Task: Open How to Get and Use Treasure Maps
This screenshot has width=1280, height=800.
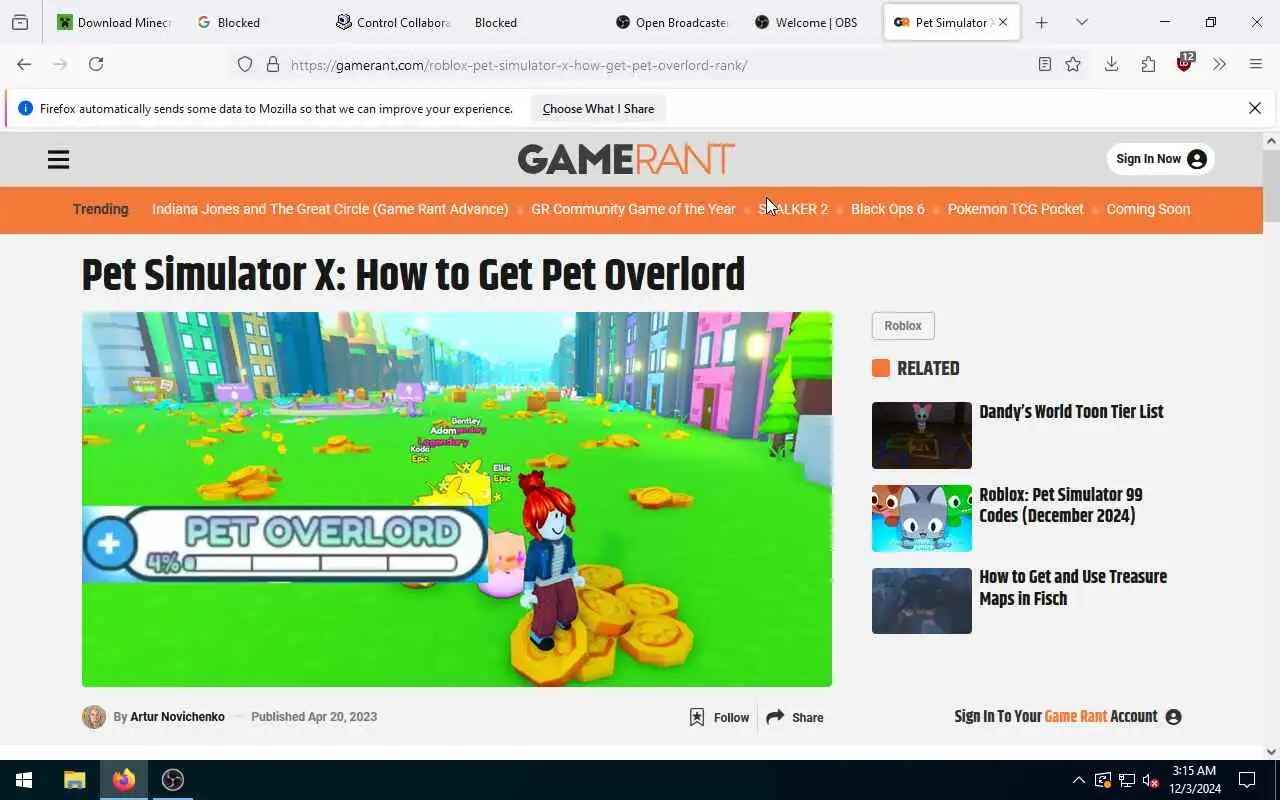Action: tap(1073, 588)
